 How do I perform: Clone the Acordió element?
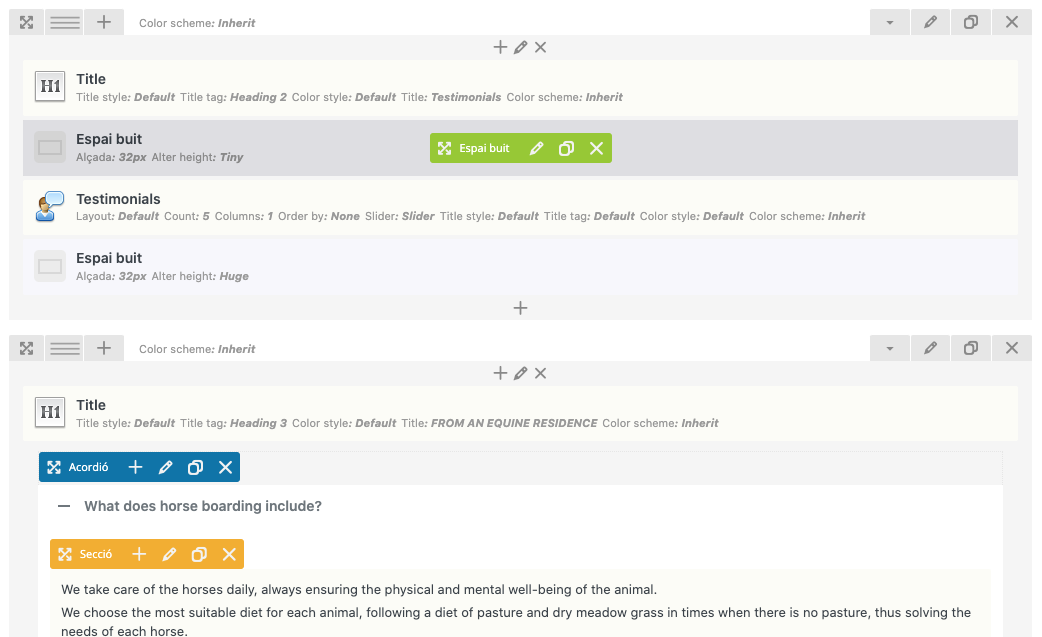tap(196, 467)
